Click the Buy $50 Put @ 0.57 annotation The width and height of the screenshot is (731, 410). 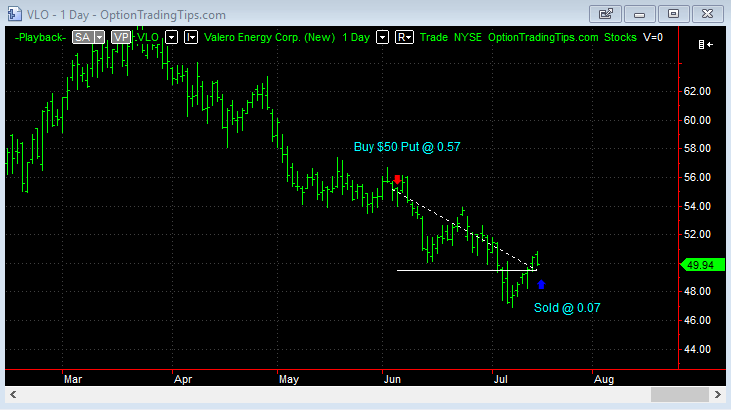tap(407, 147)
